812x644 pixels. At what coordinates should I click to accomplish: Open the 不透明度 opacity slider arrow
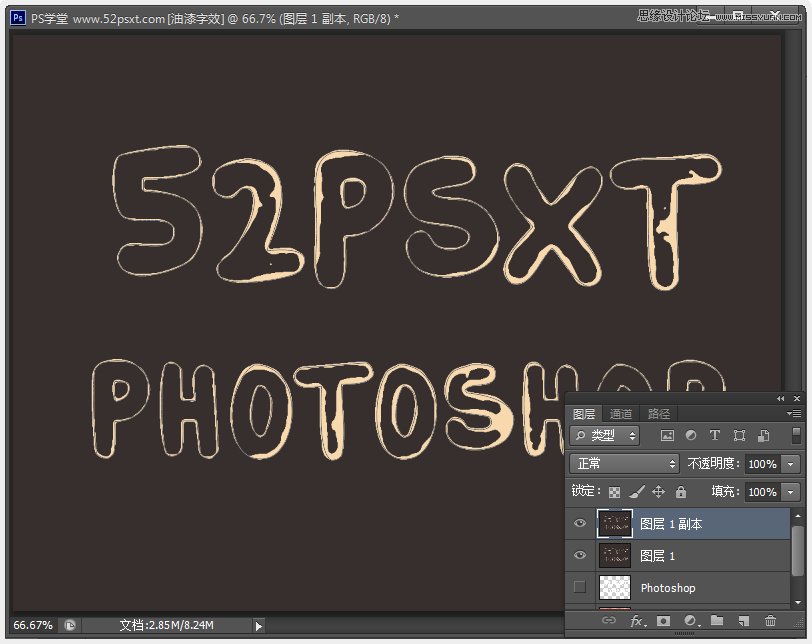[x=791, y=464]
